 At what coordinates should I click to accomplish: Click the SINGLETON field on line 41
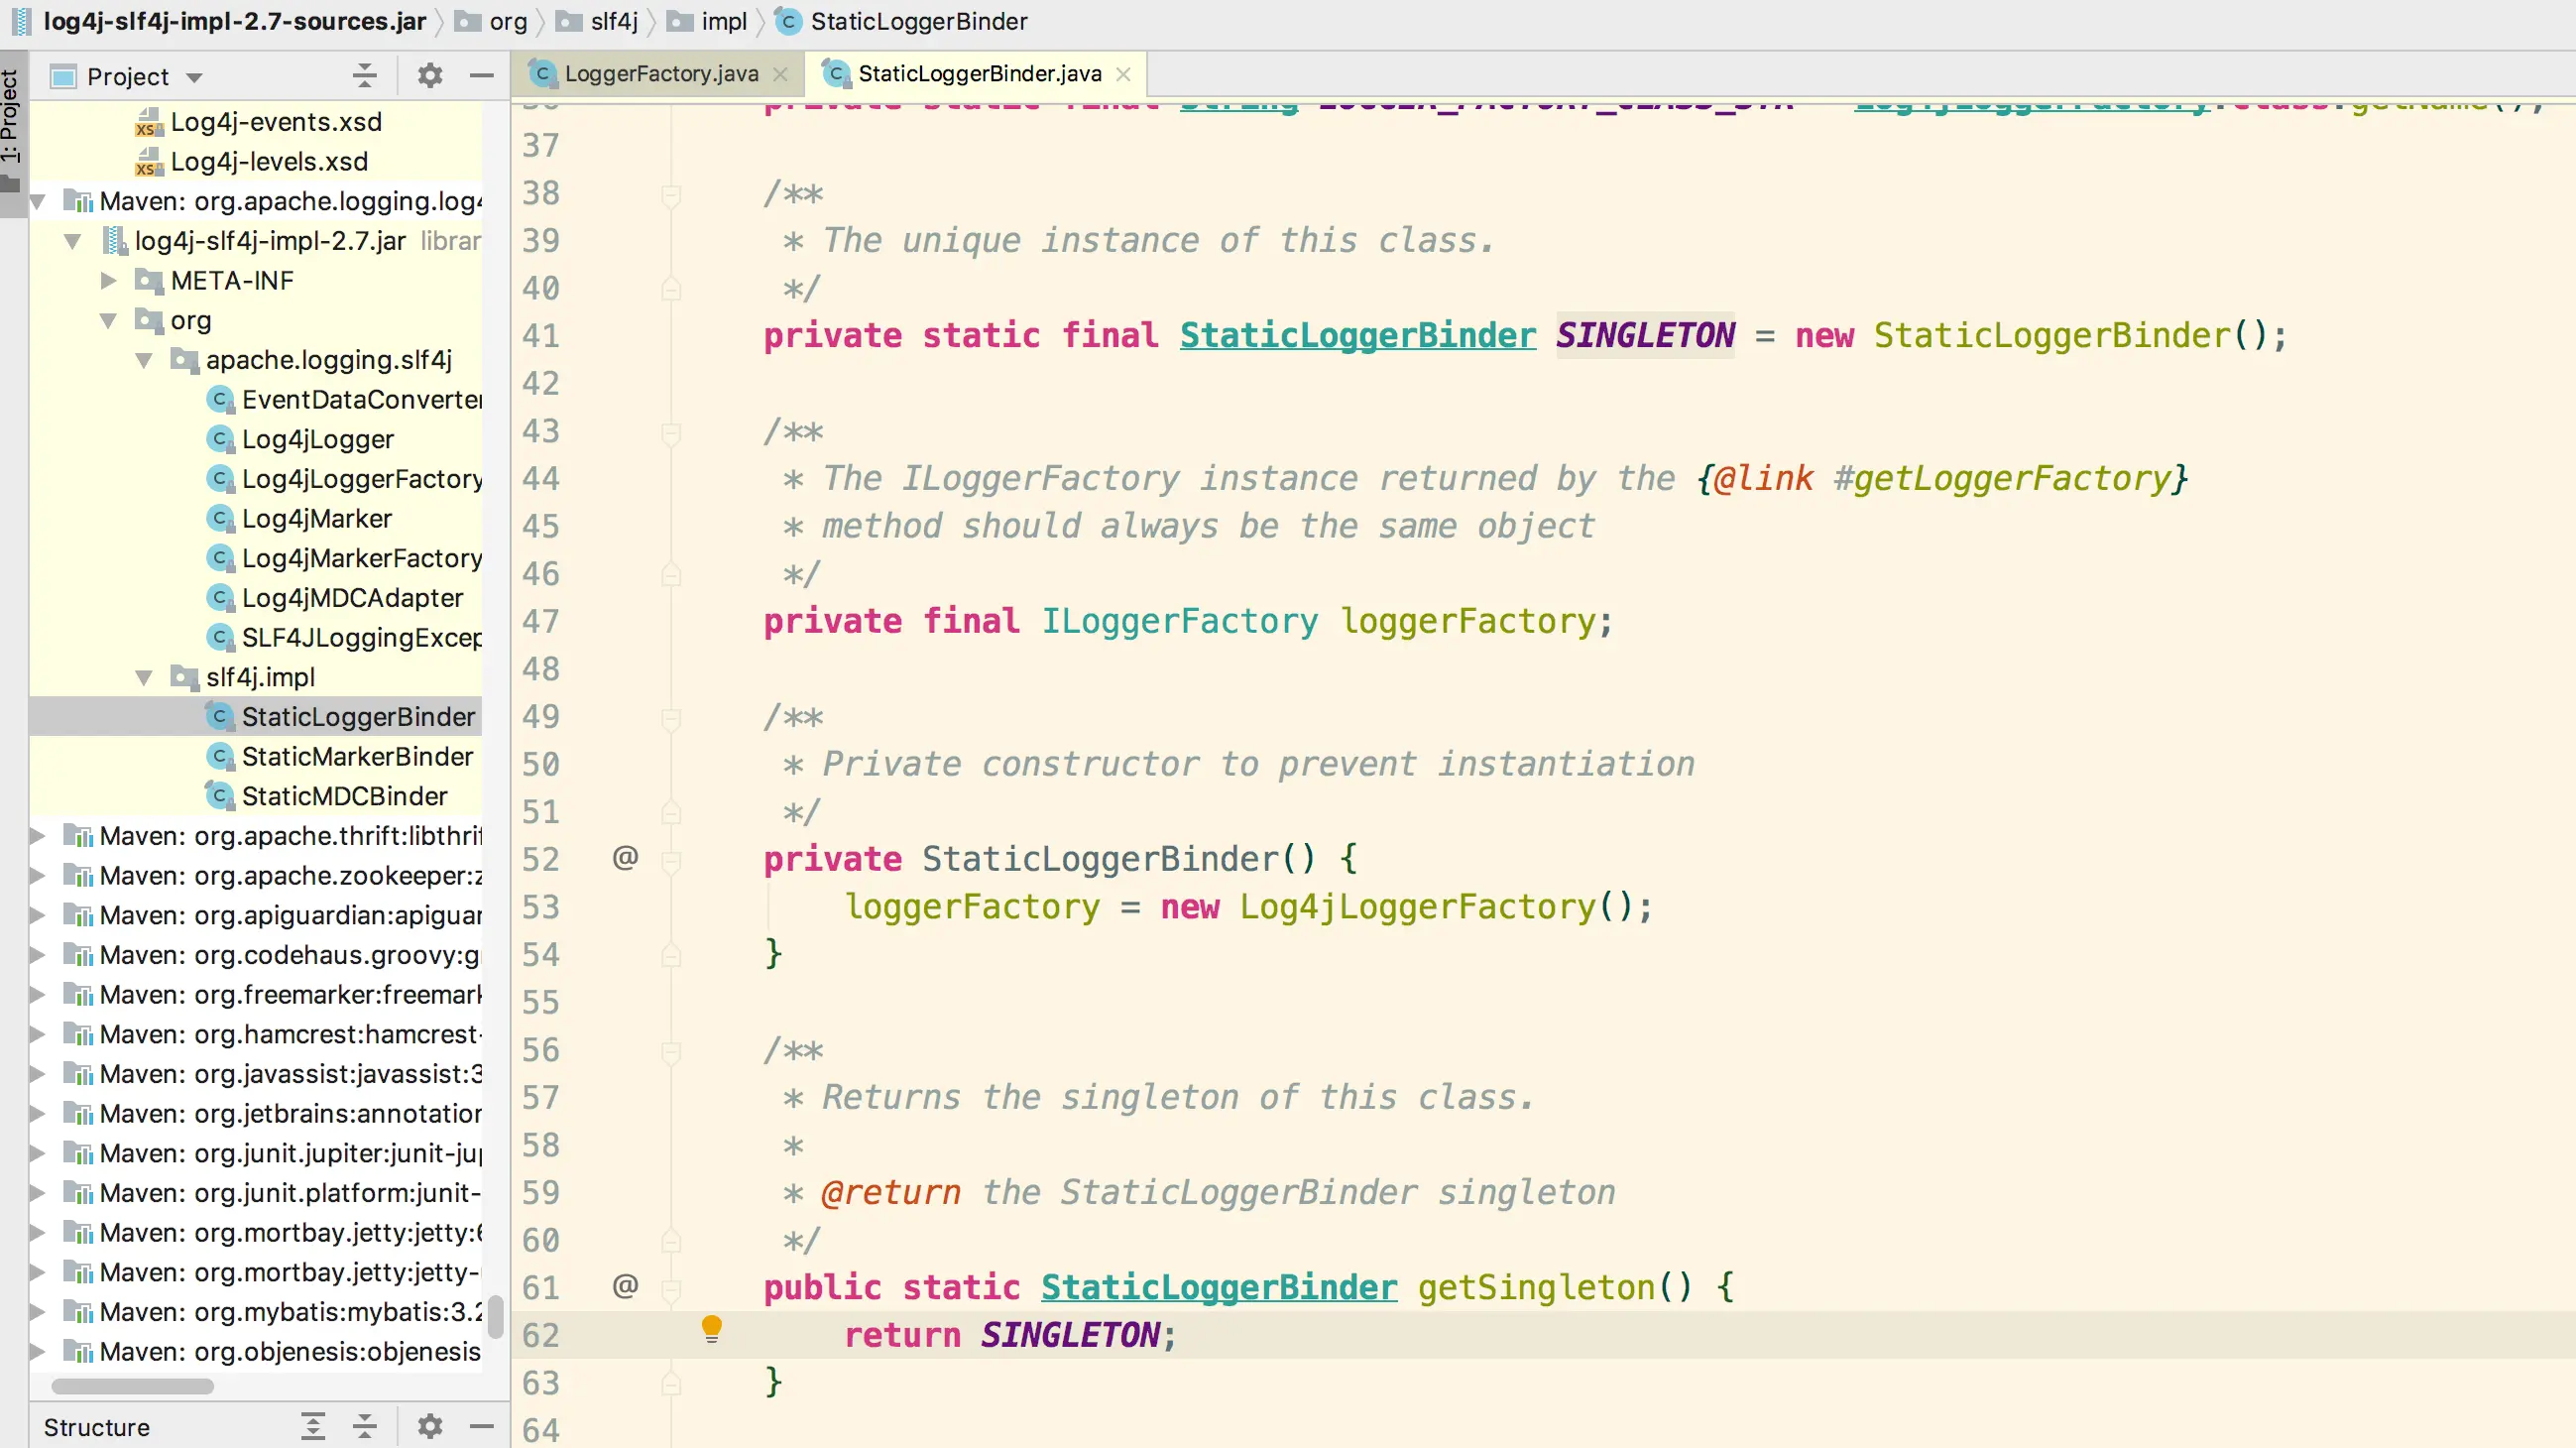(1645, 335)
